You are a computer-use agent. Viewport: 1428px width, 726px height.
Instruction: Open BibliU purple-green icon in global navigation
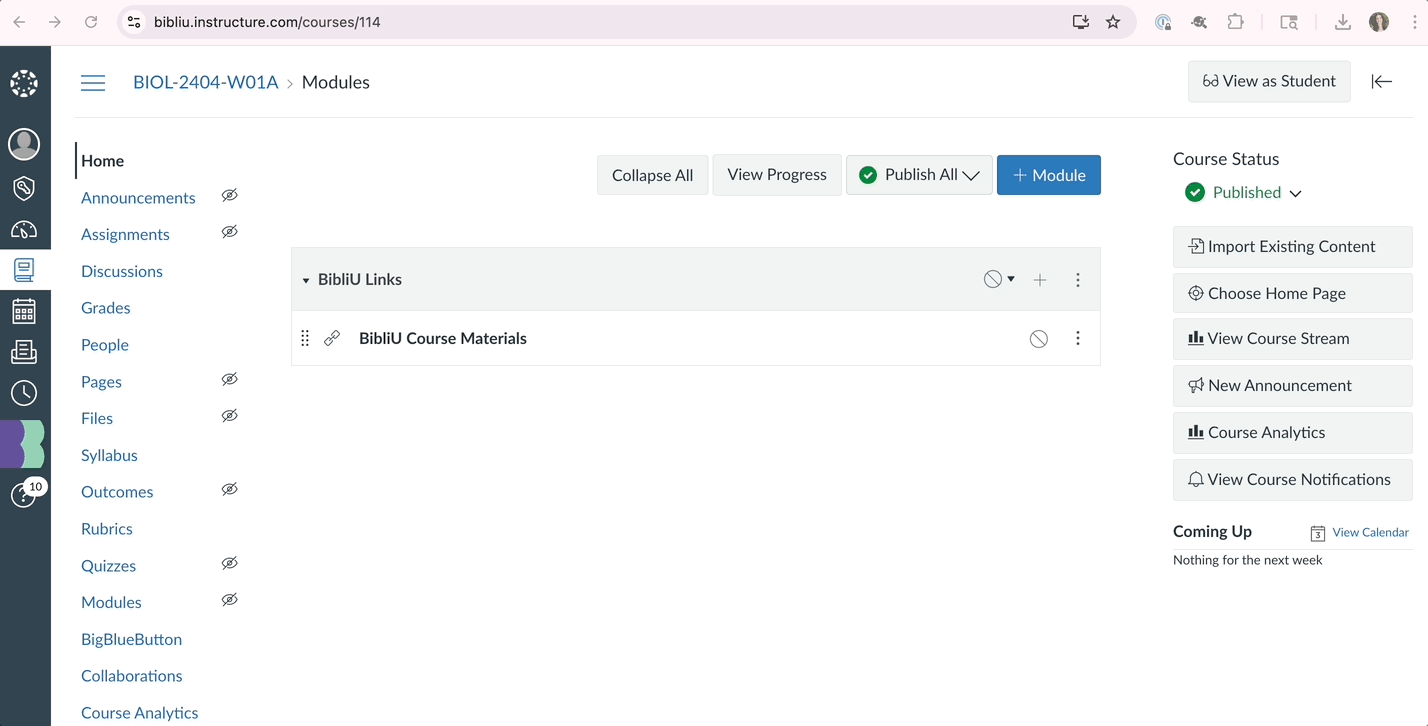pos(22,444)
